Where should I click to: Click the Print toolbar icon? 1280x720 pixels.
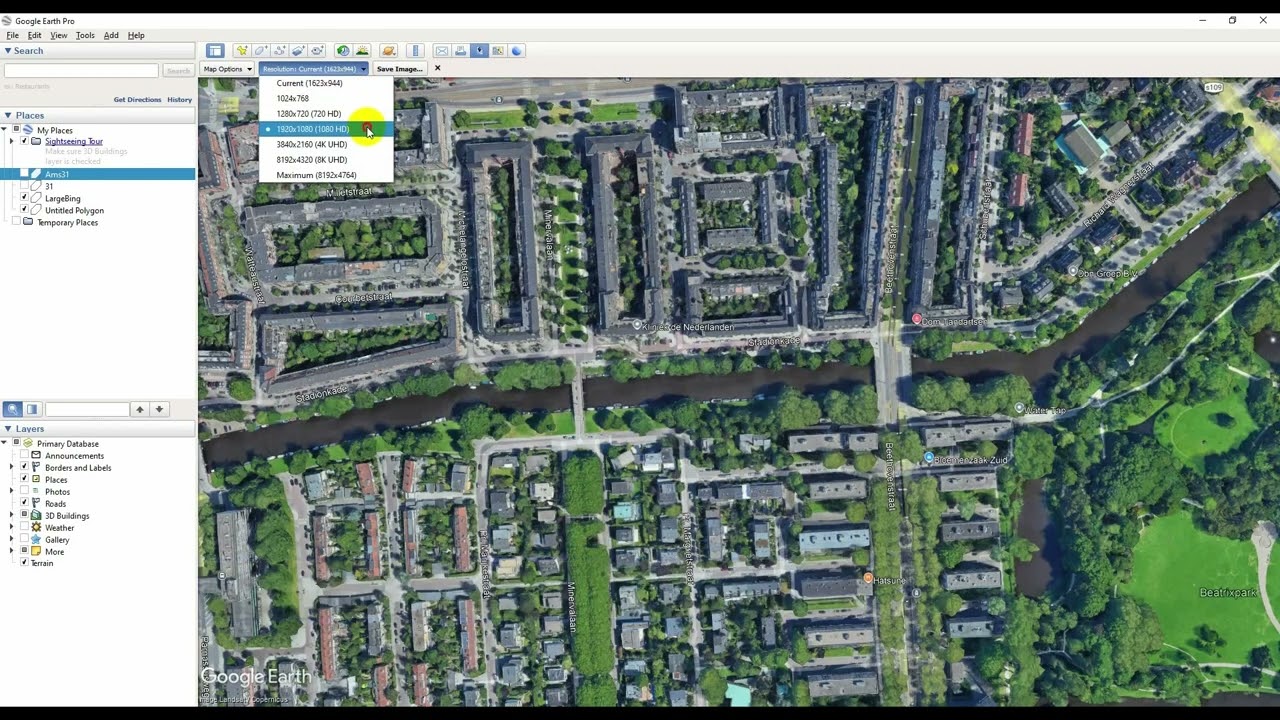pos(461,51)
